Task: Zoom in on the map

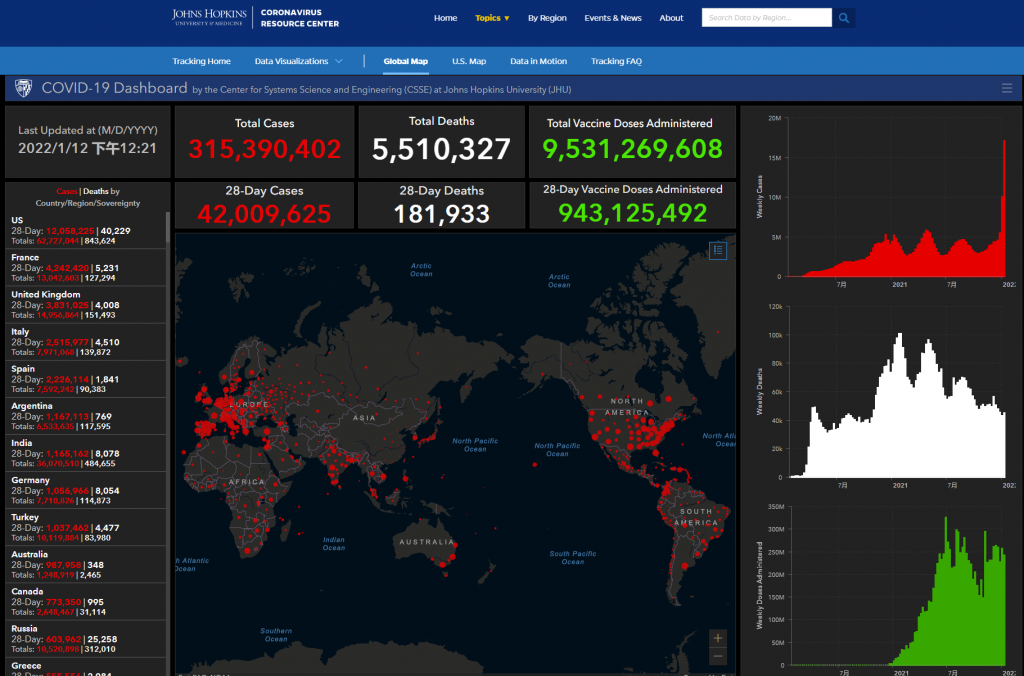Action: (718, 638)
